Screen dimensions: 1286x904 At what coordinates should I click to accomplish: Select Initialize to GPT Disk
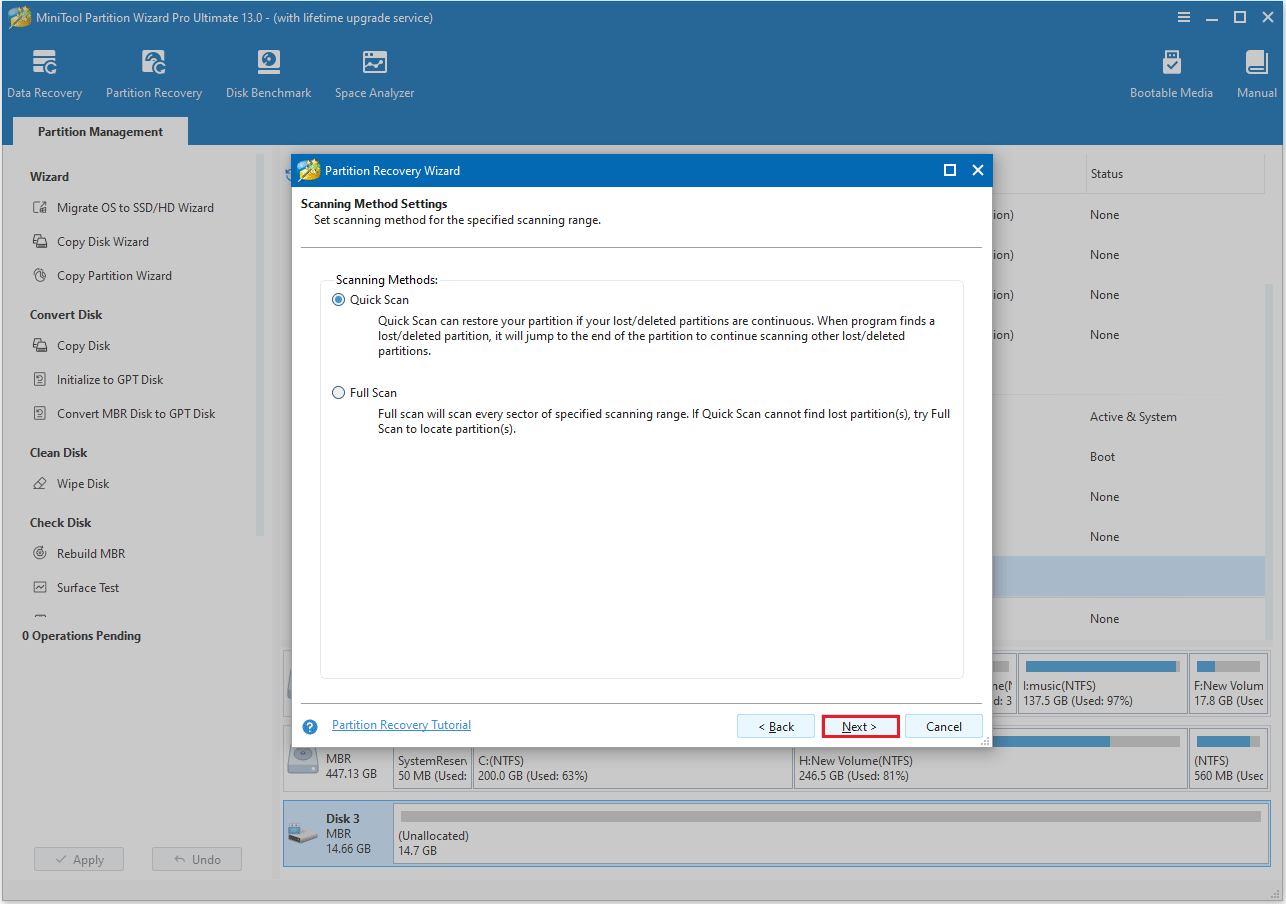110,380
